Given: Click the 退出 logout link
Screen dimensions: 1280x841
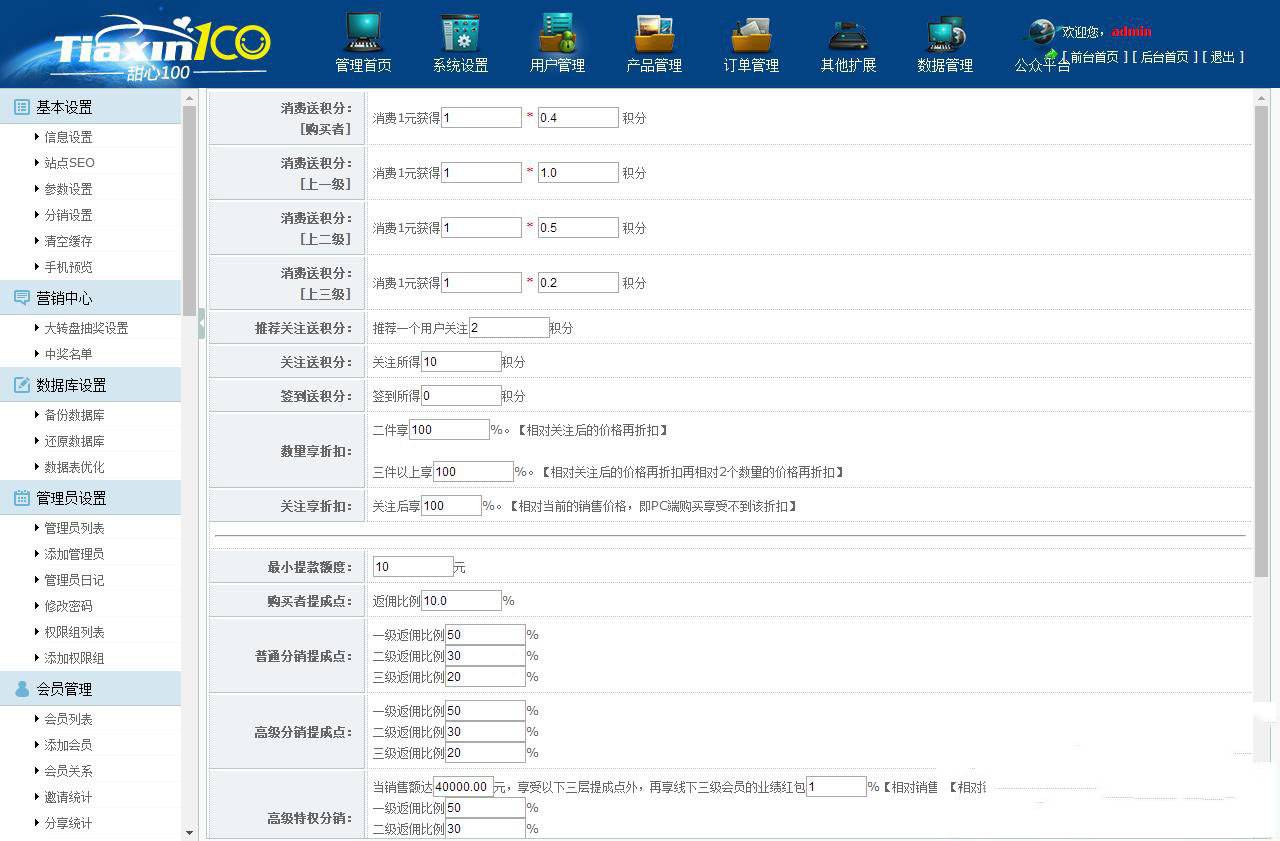Looking at the screenshot, I should [x=1223, y=57].
